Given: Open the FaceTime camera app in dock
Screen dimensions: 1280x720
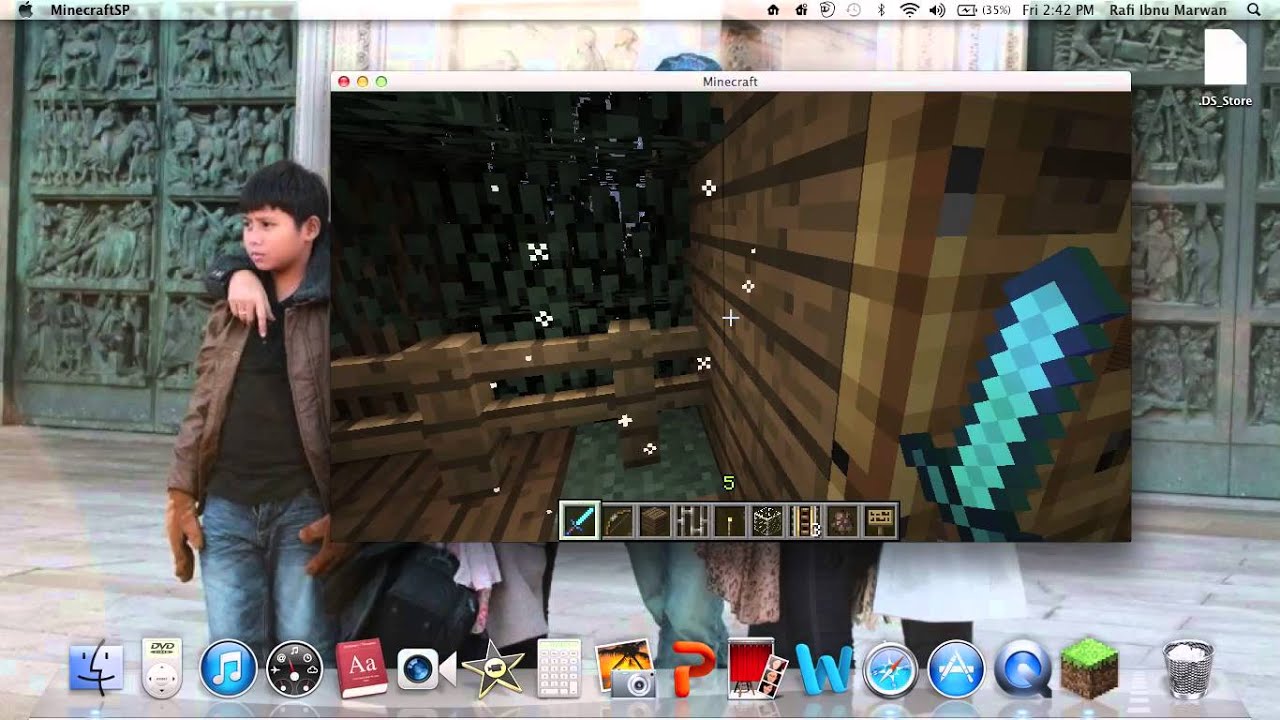Looking at the screenshot, I should pyautogui.click(x=426, y=669).
